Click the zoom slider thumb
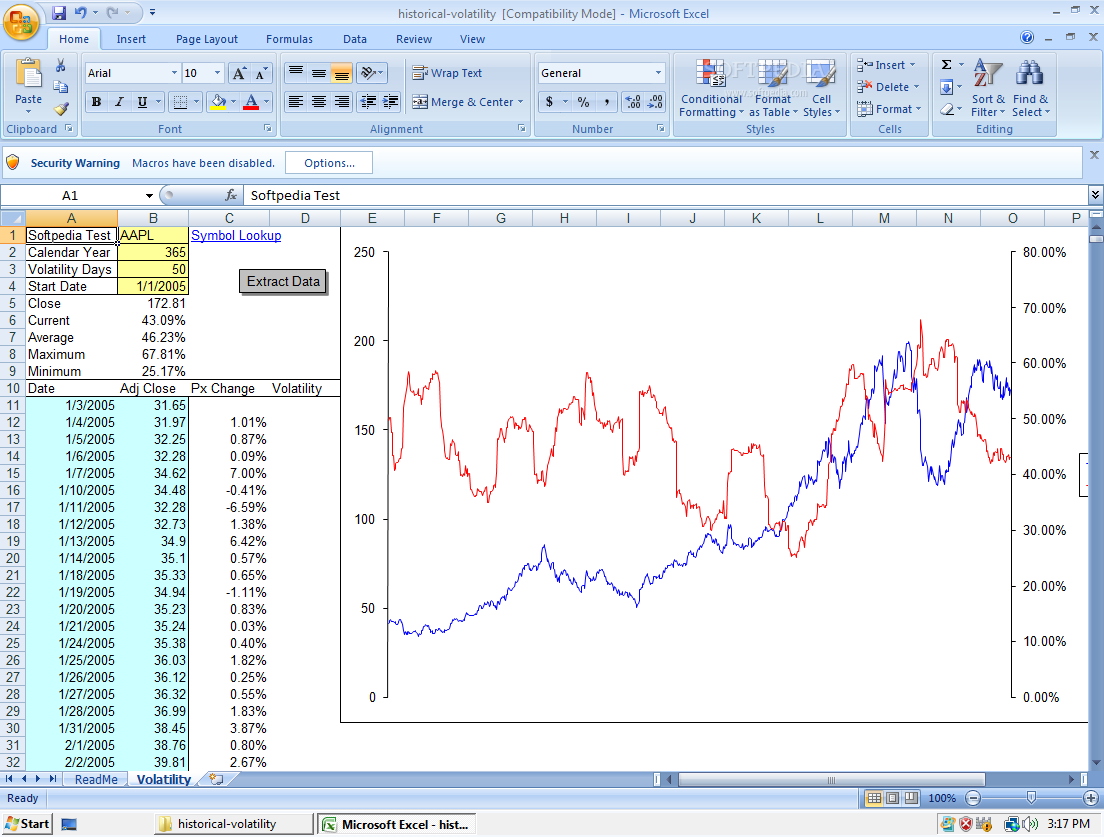The height and width of the screenshot is (837, 1104). pos(1031,798)
